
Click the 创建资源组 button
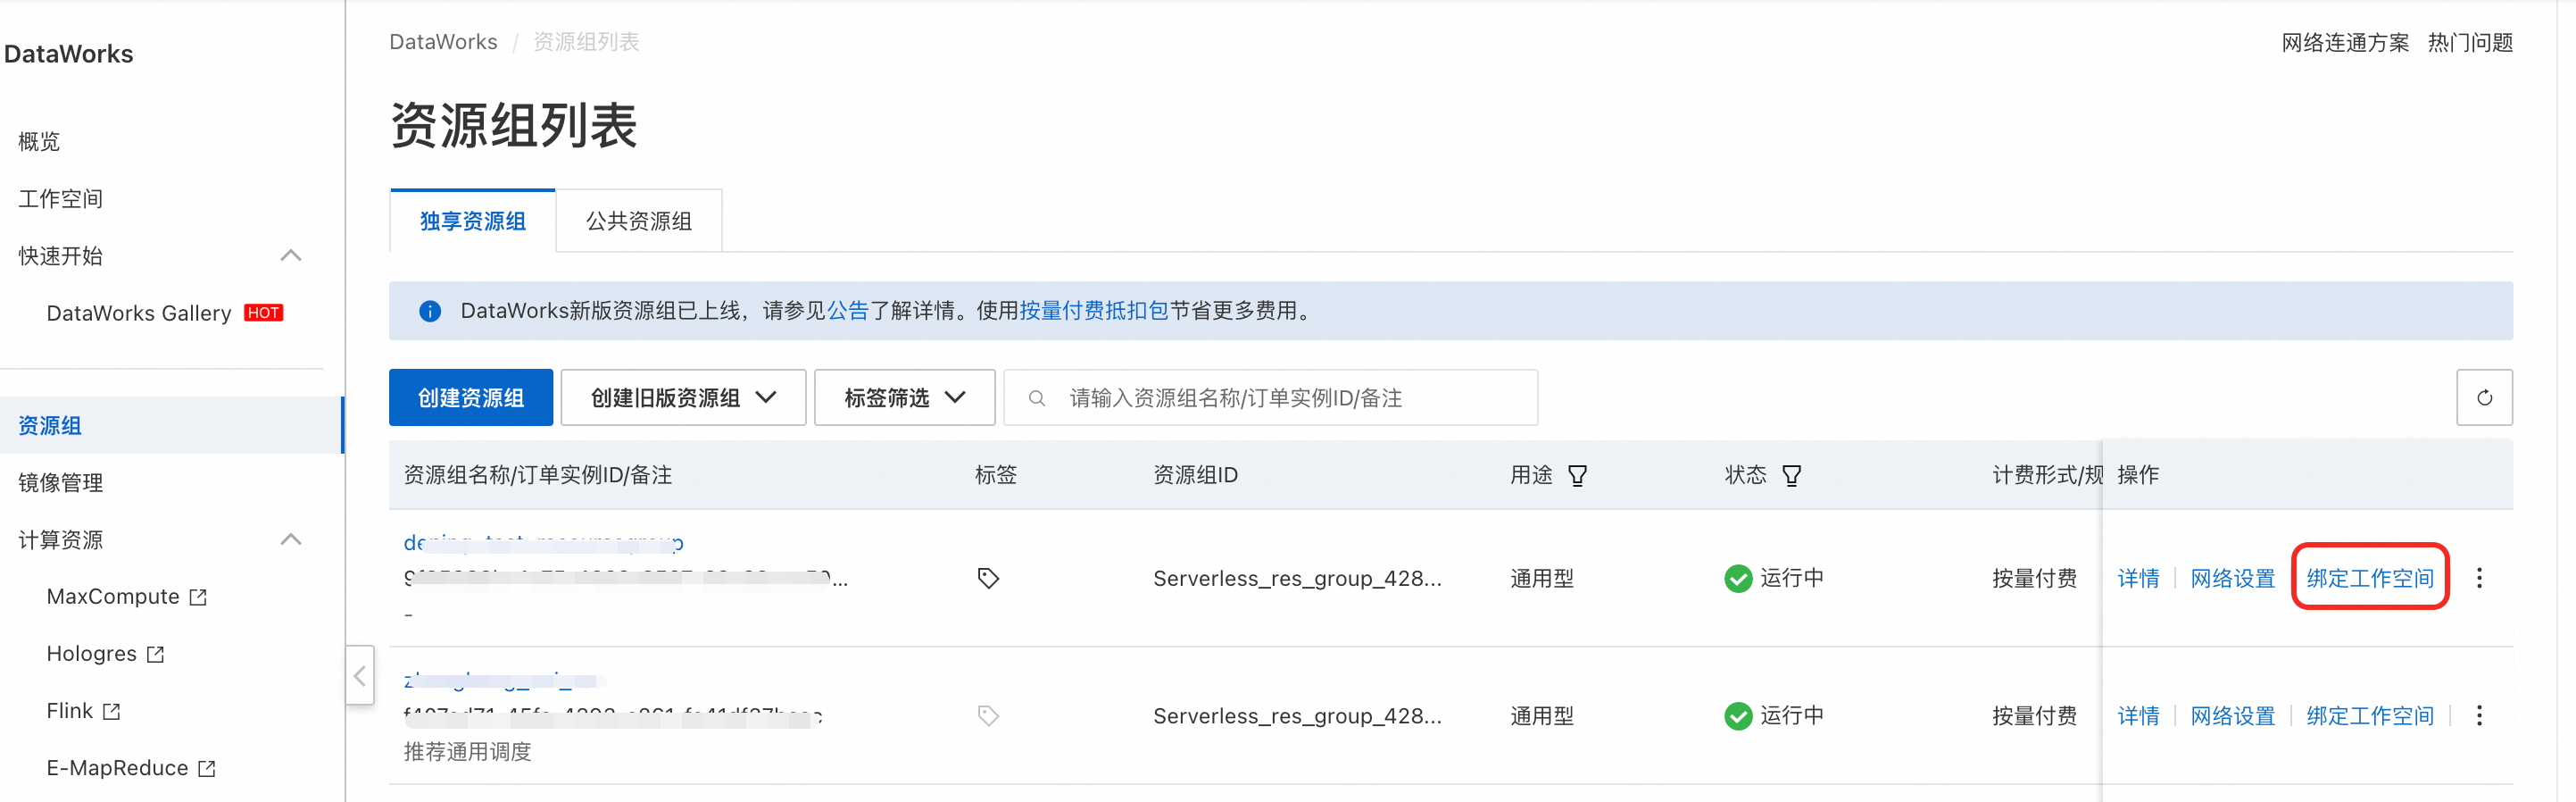(470, 397)
